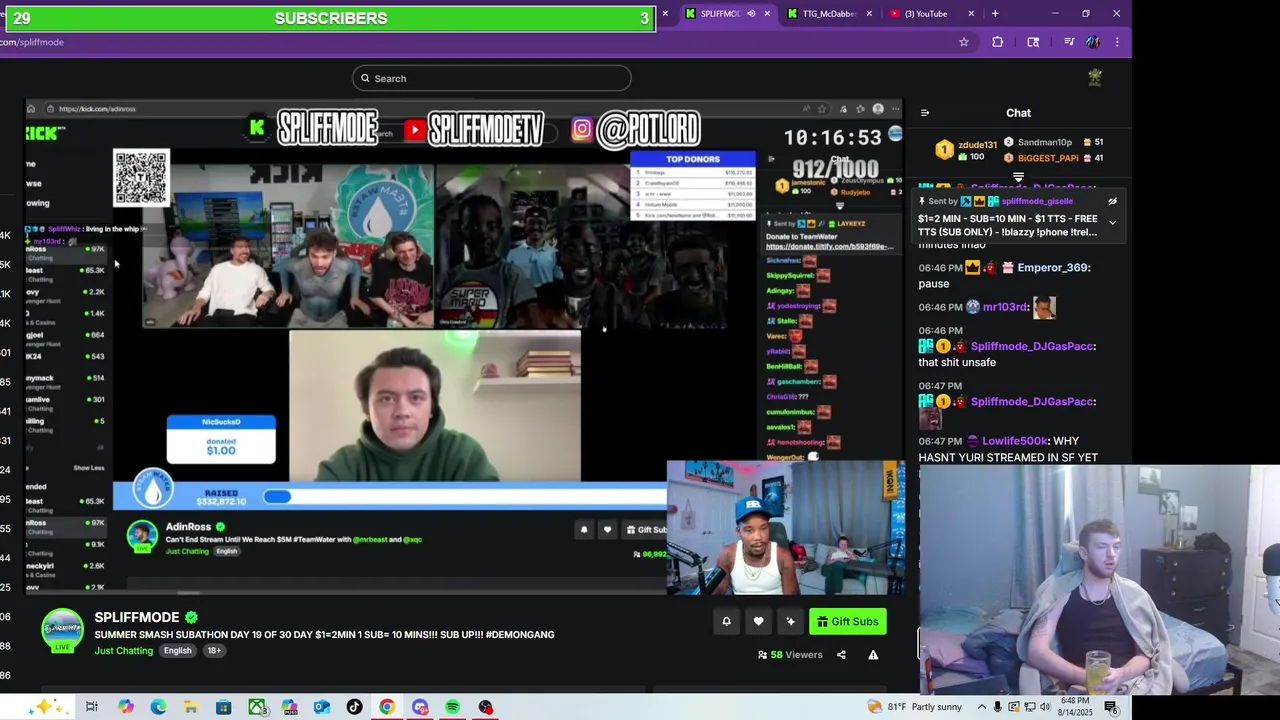
Task: Click the 18+ mature tag
Action: click(214, 651)
